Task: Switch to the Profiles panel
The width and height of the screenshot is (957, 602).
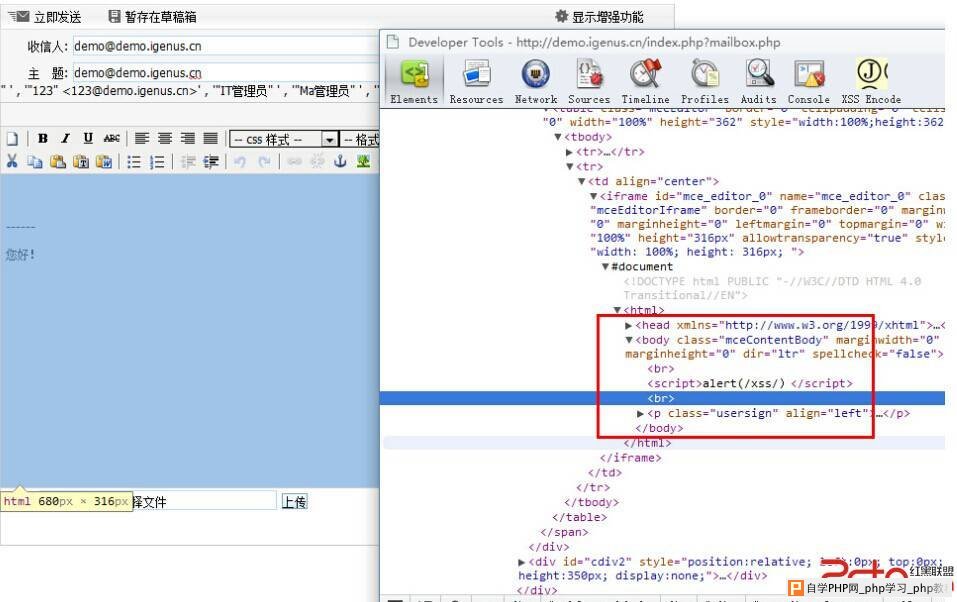Action: [704, 81]
